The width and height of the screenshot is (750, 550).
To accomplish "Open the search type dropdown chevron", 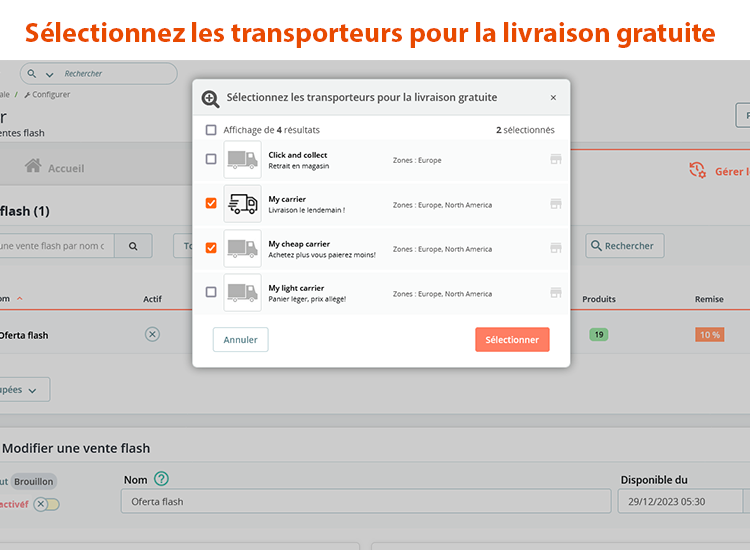I will pyautogui.click(x=49, y=75).
